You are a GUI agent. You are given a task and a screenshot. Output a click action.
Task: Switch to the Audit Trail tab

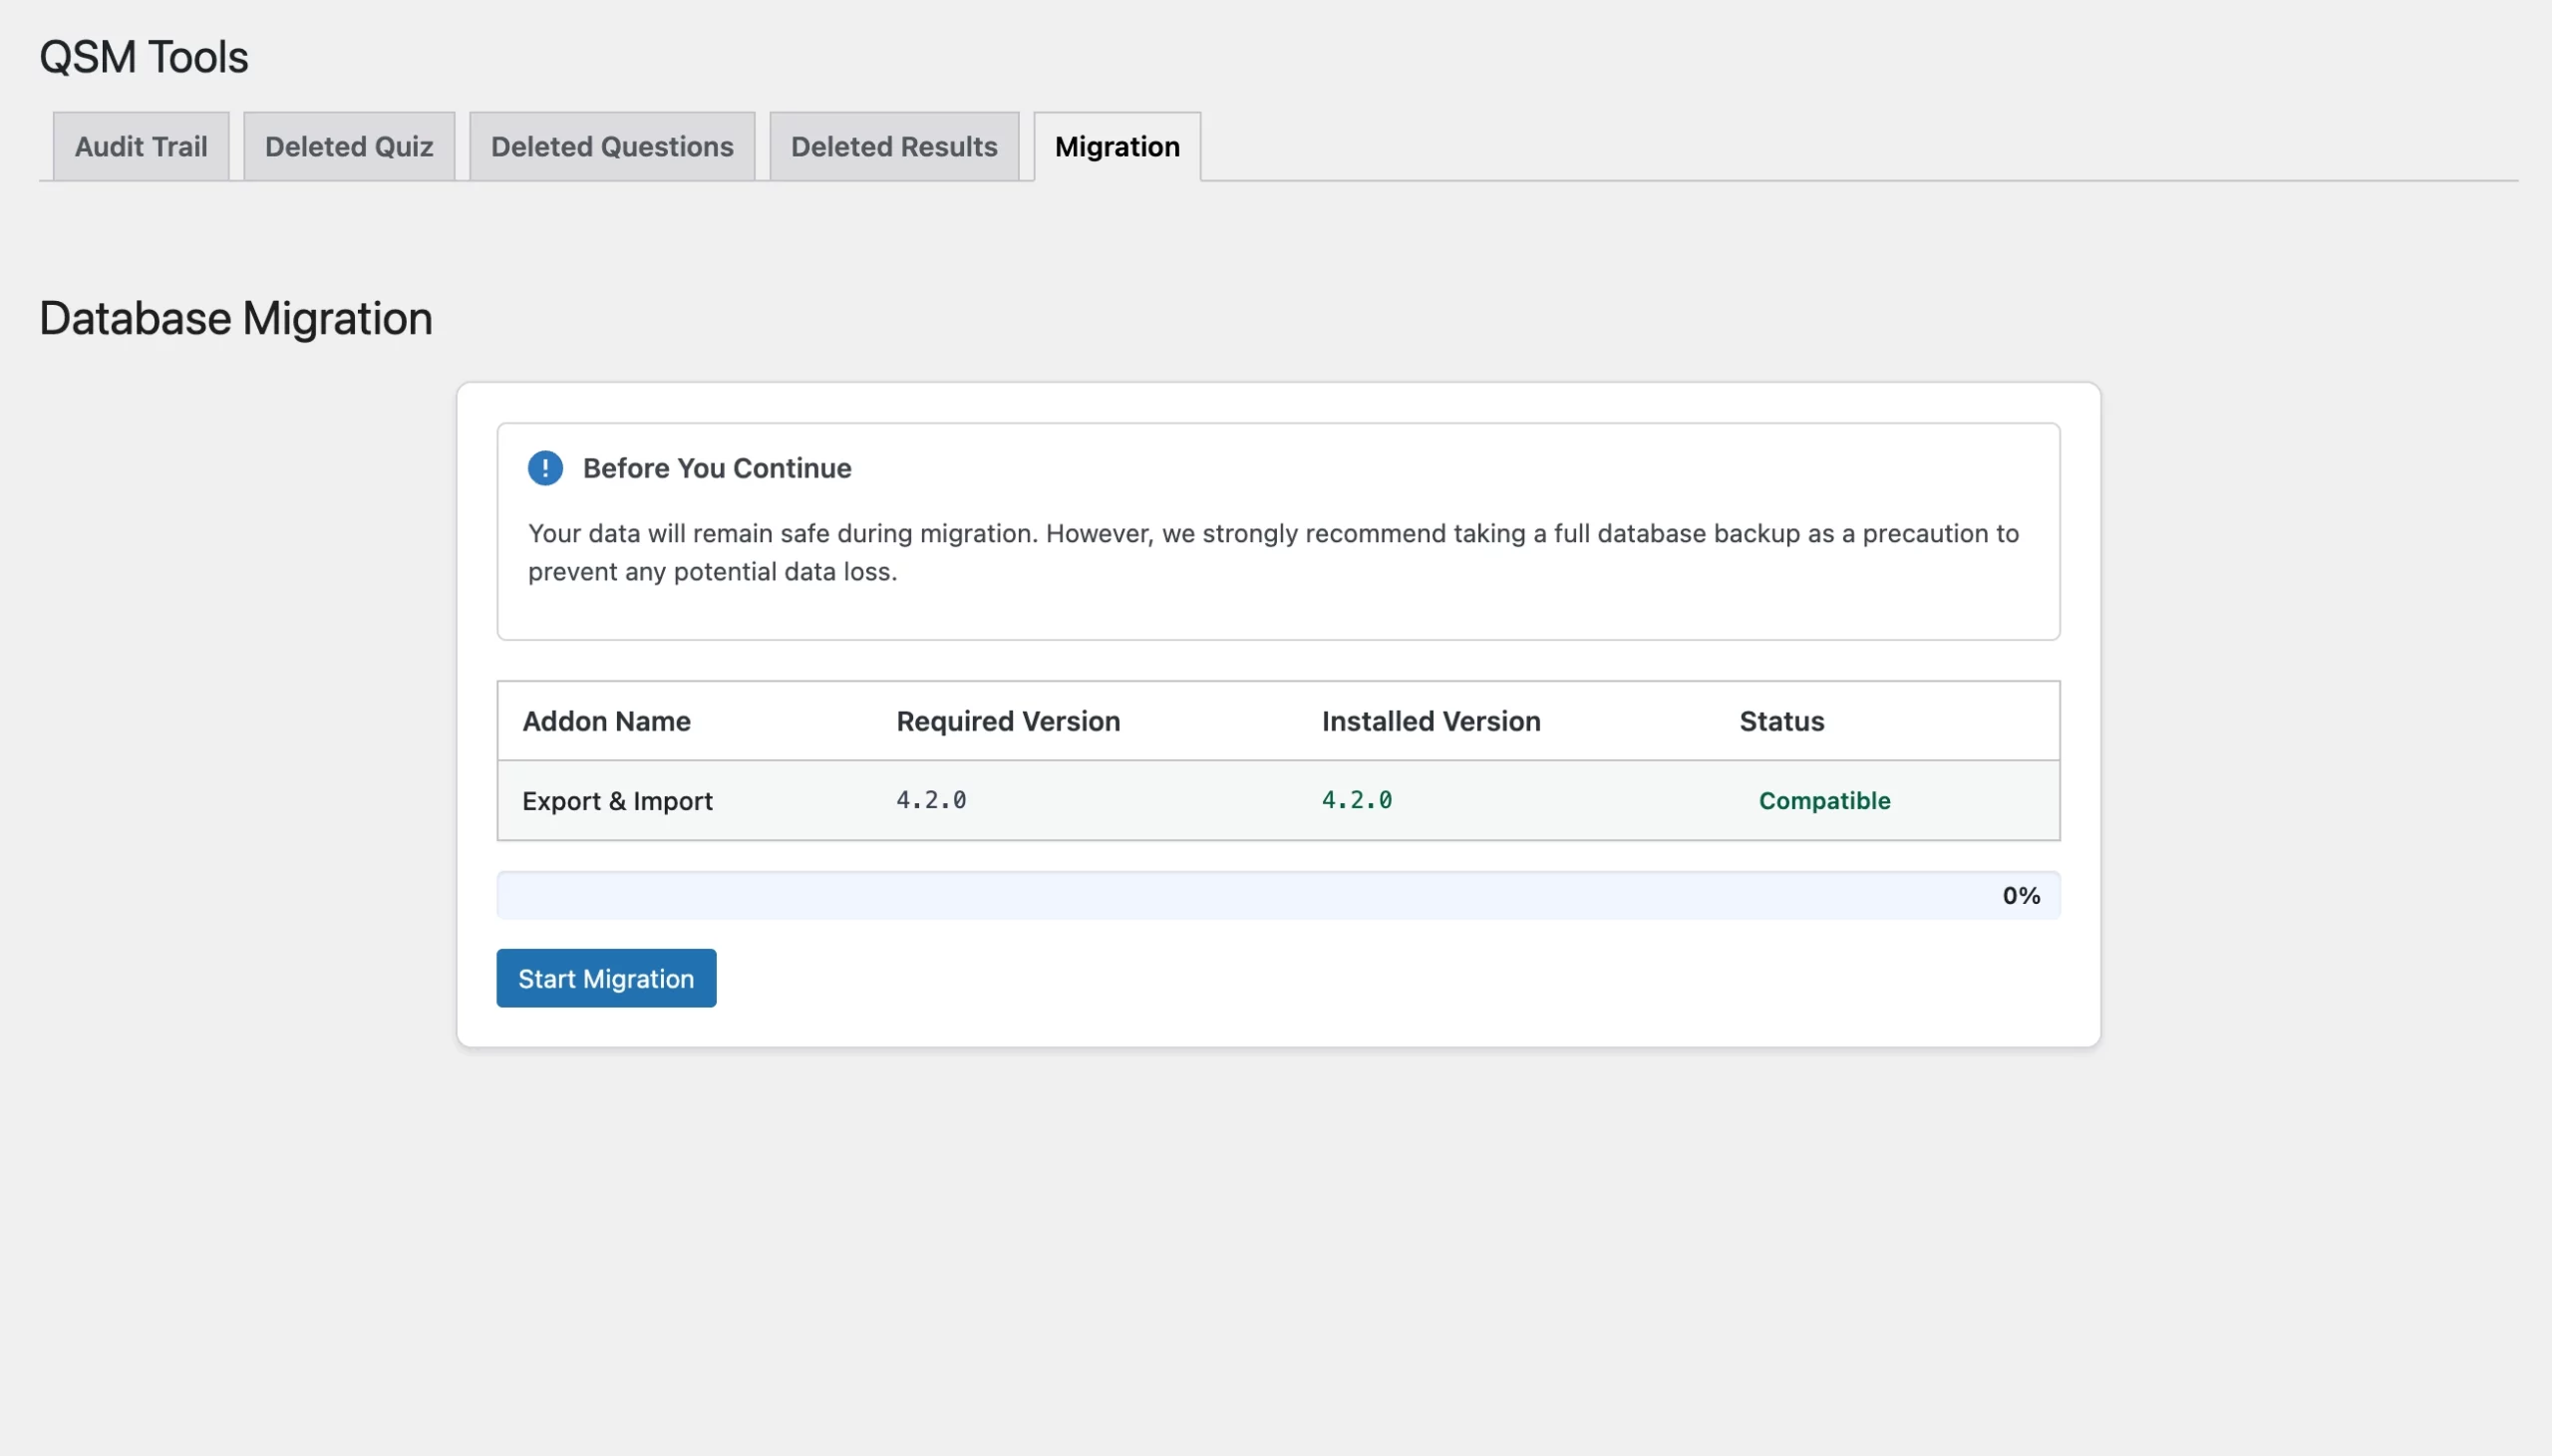tap(140, 146)
